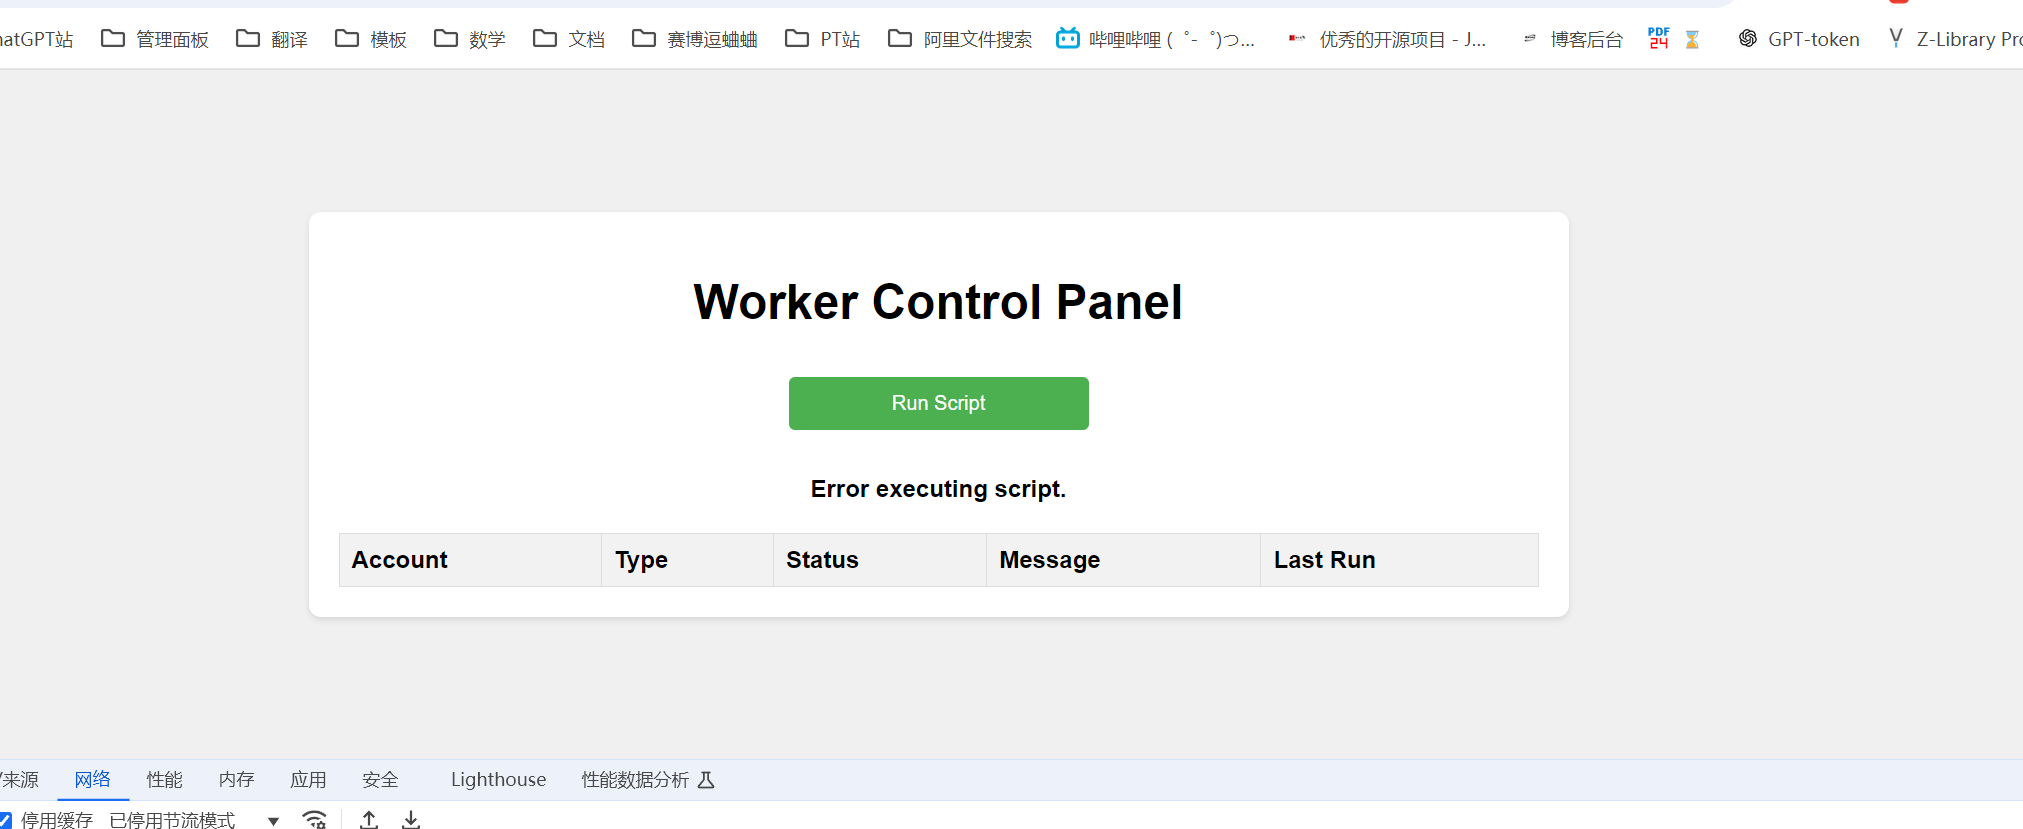The height and width of the screenshot is (829, 2023).
Task: Open the 博客后台 bookmark
Action: tap(1573, 39)
